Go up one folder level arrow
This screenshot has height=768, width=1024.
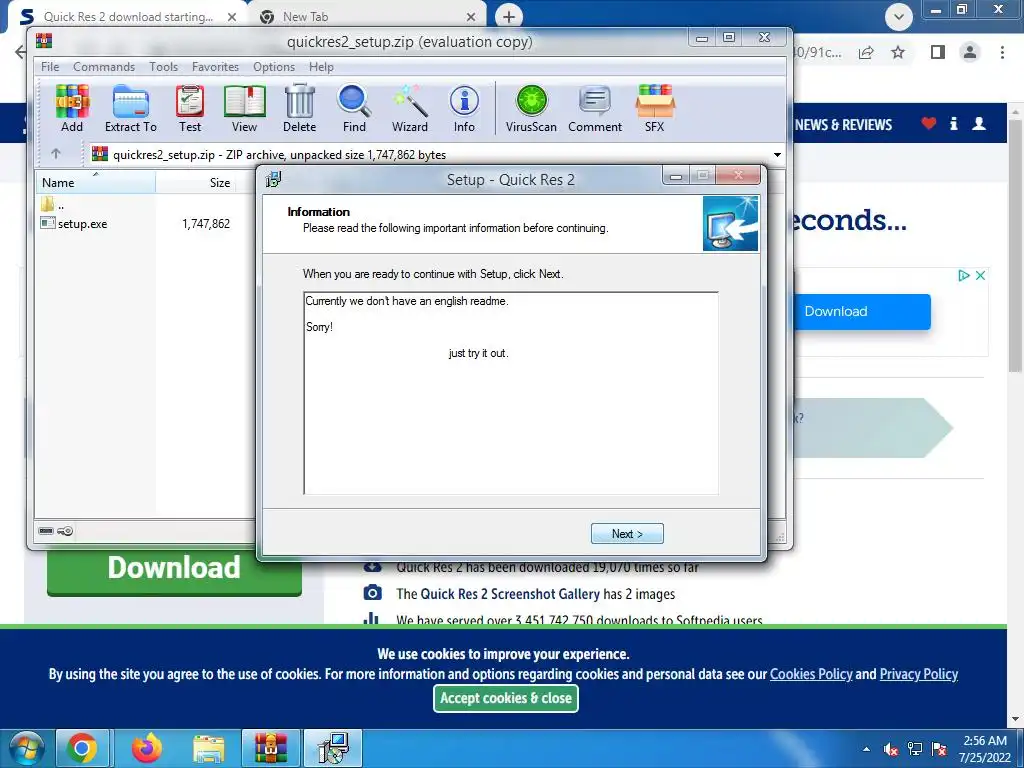(x=56, y=154)
